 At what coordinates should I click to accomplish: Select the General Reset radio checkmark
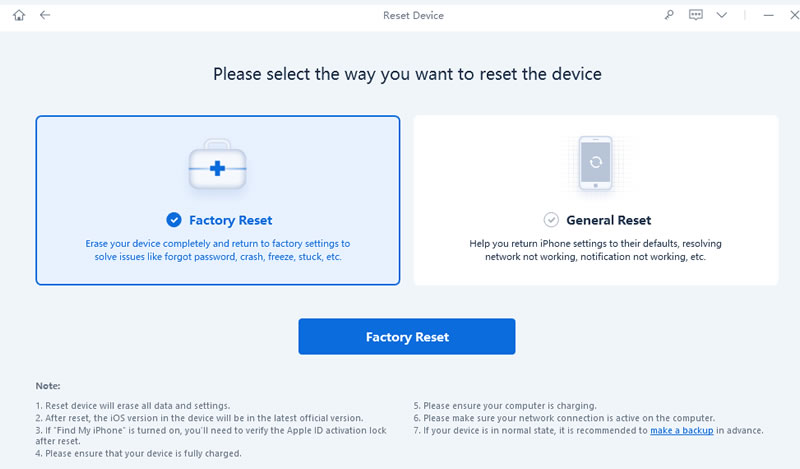(551, 220)
